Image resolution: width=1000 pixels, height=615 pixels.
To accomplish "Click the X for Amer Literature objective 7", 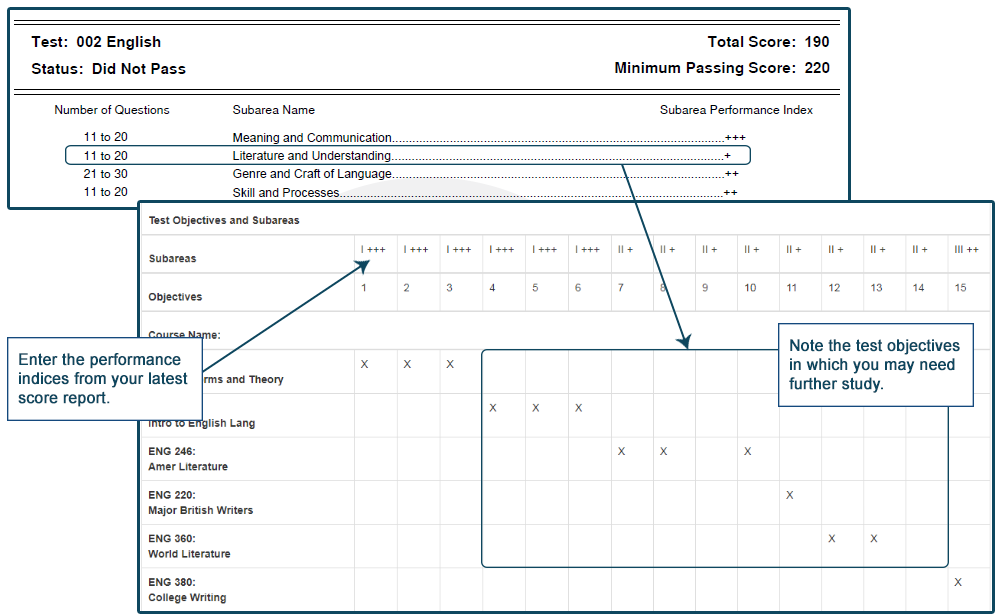I will click(621, 451).
